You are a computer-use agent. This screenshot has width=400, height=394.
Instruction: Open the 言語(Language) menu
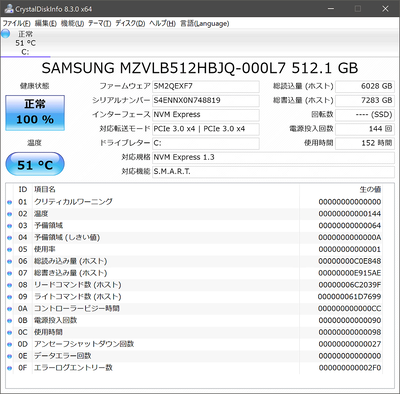(205, 24)
